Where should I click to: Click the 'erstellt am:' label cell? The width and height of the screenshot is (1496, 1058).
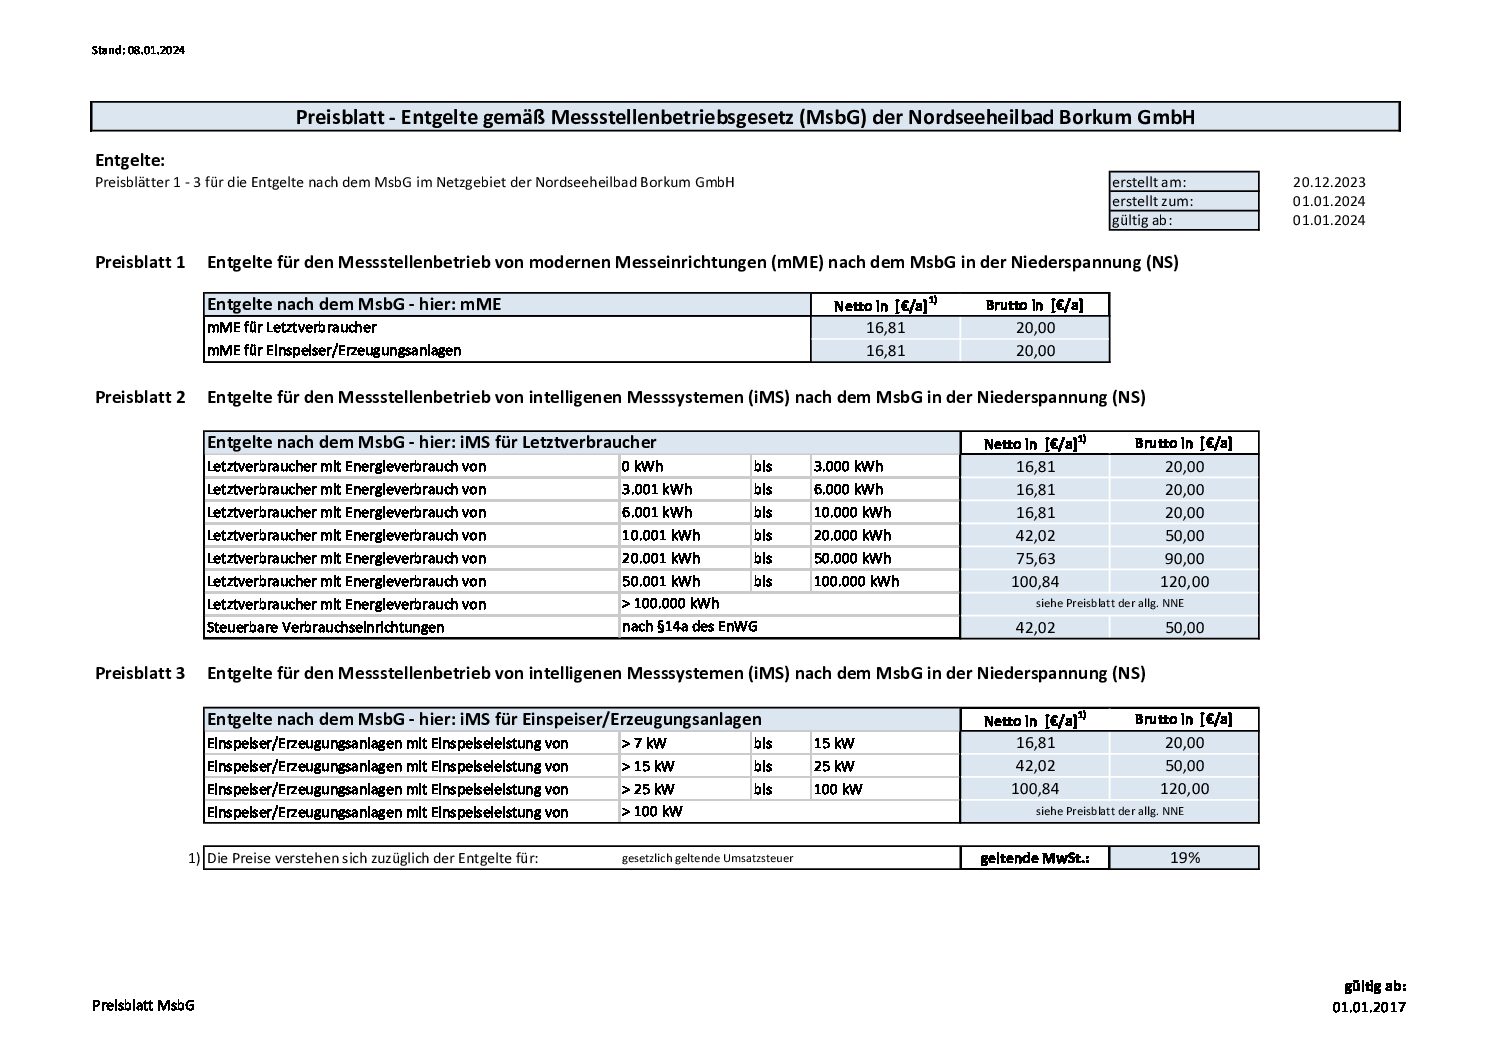(1184, 182)
